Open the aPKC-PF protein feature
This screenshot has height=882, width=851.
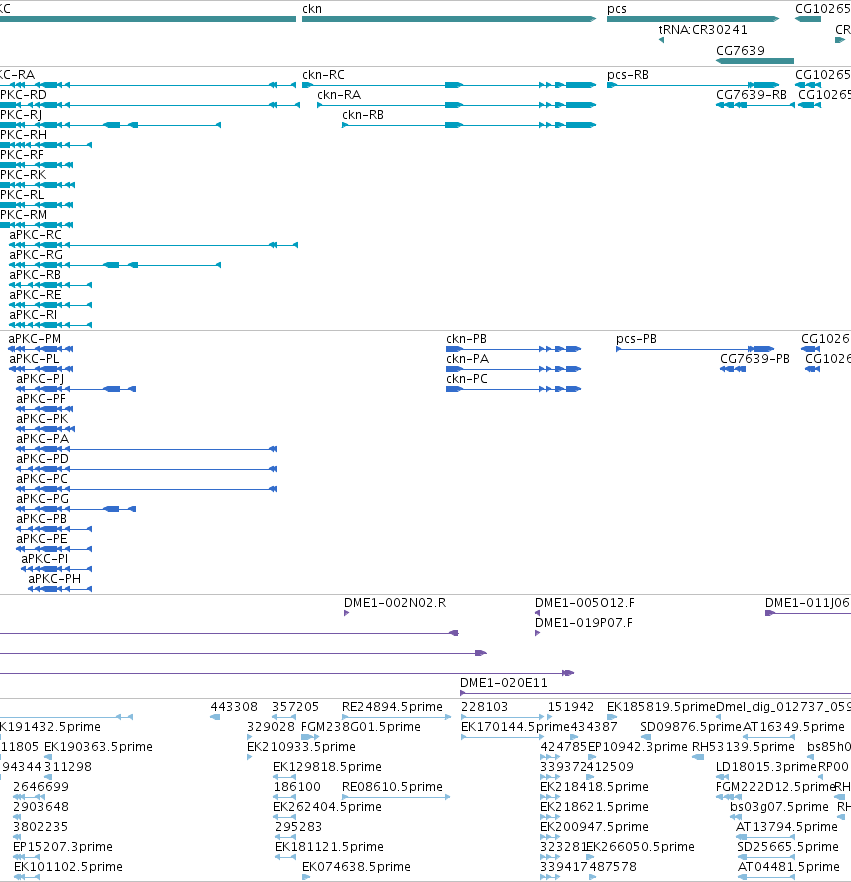pyautogui.click(x=45, y=409)
